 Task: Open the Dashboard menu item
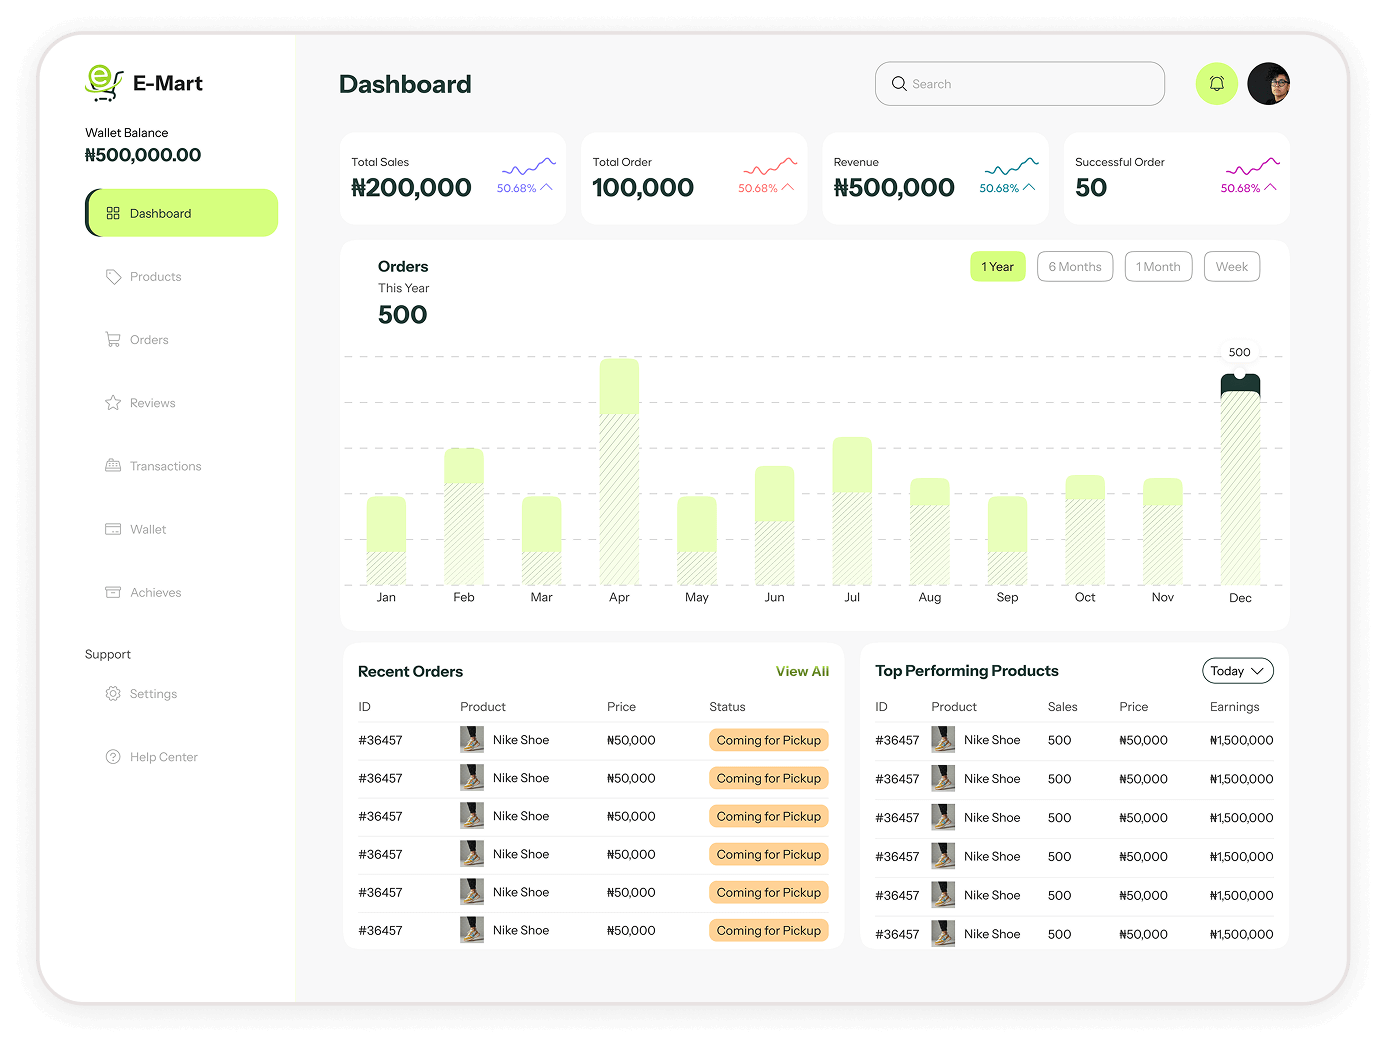(x=182, y=213)
